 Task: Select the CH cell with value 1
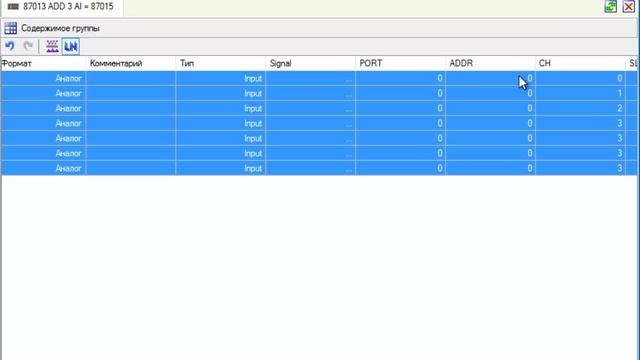point(580,93)
